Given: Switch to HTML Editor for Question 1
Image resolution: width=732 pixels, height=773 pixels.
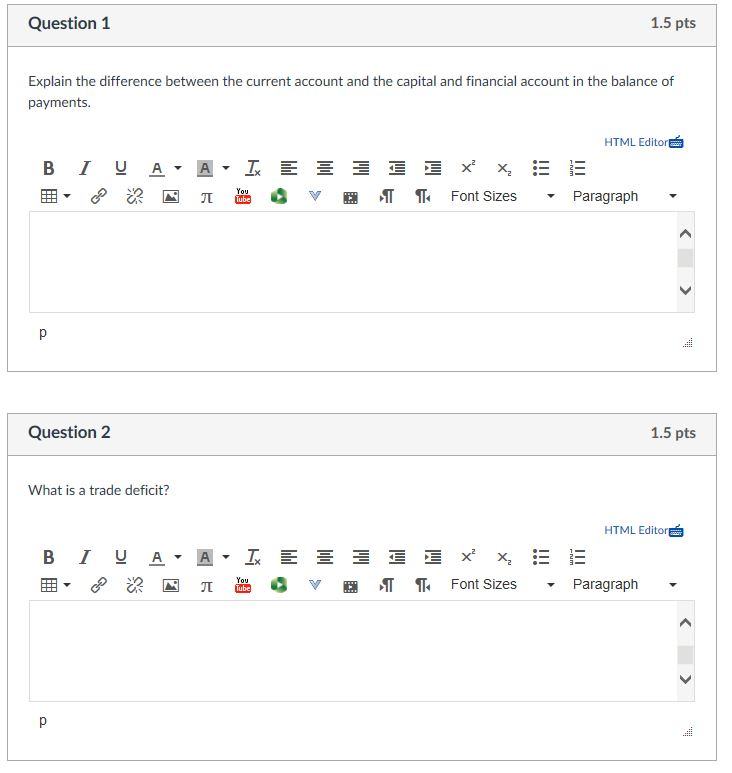Looking at the screenshot, I should pyautogui.click(x=643, y=142).
